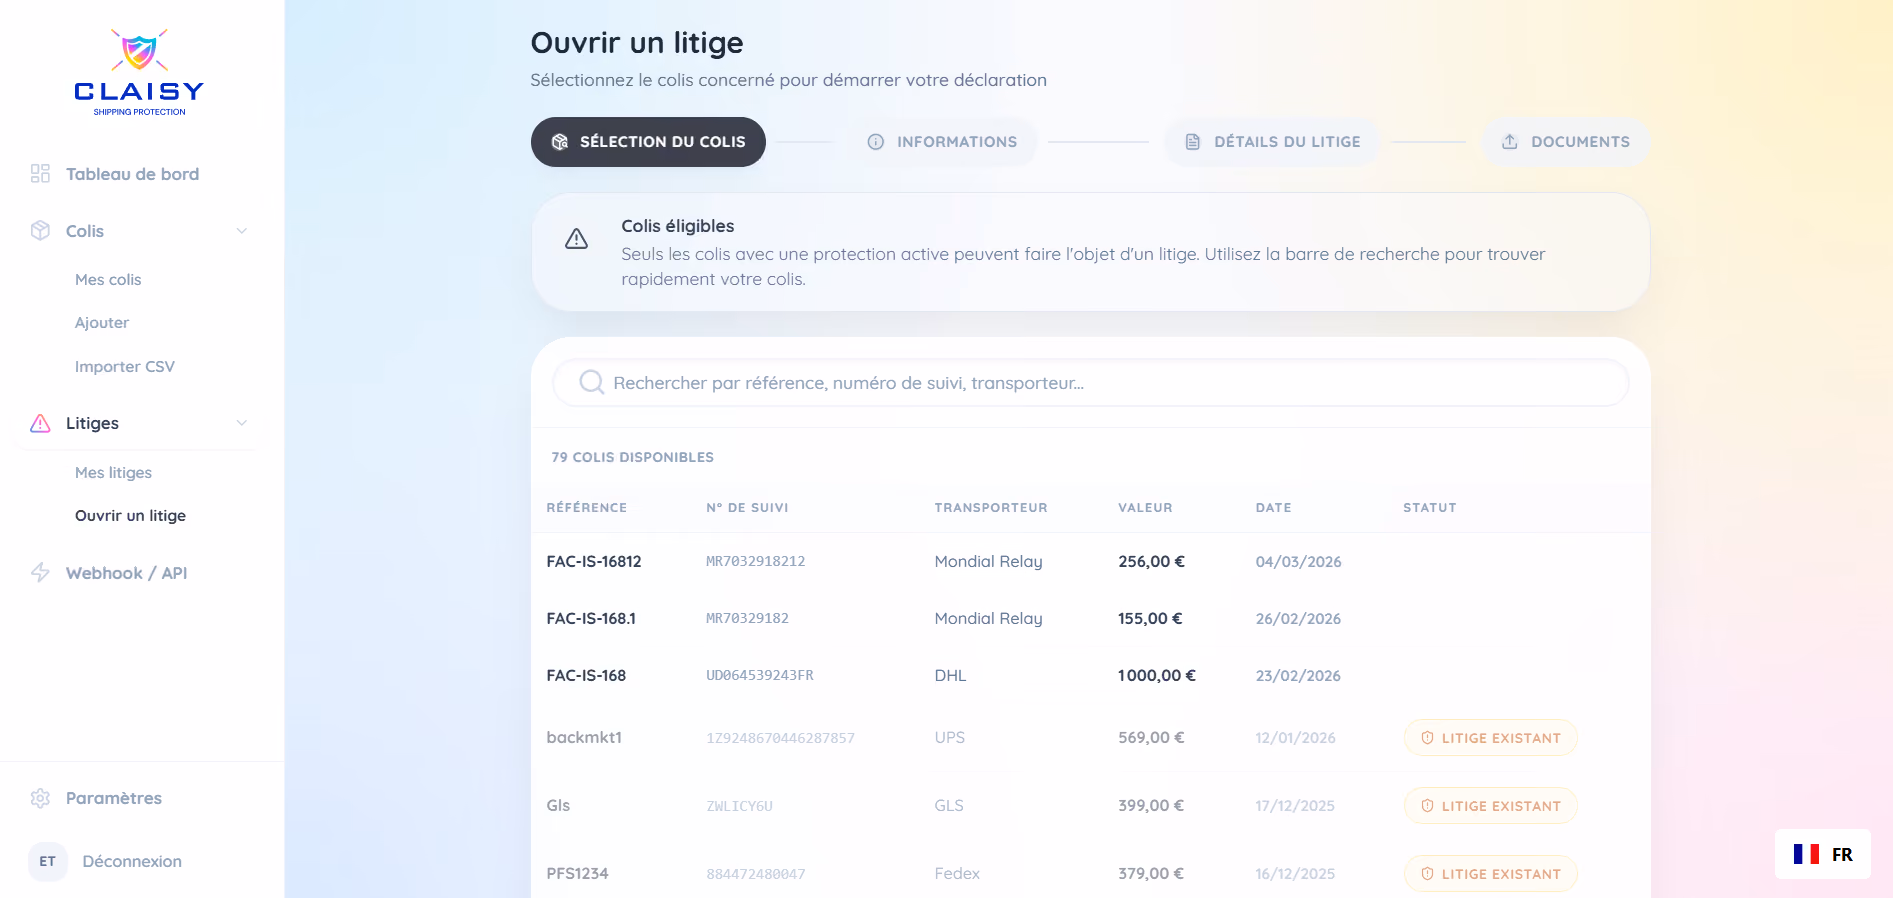Click the Litiges warning triangle icon

40,423
